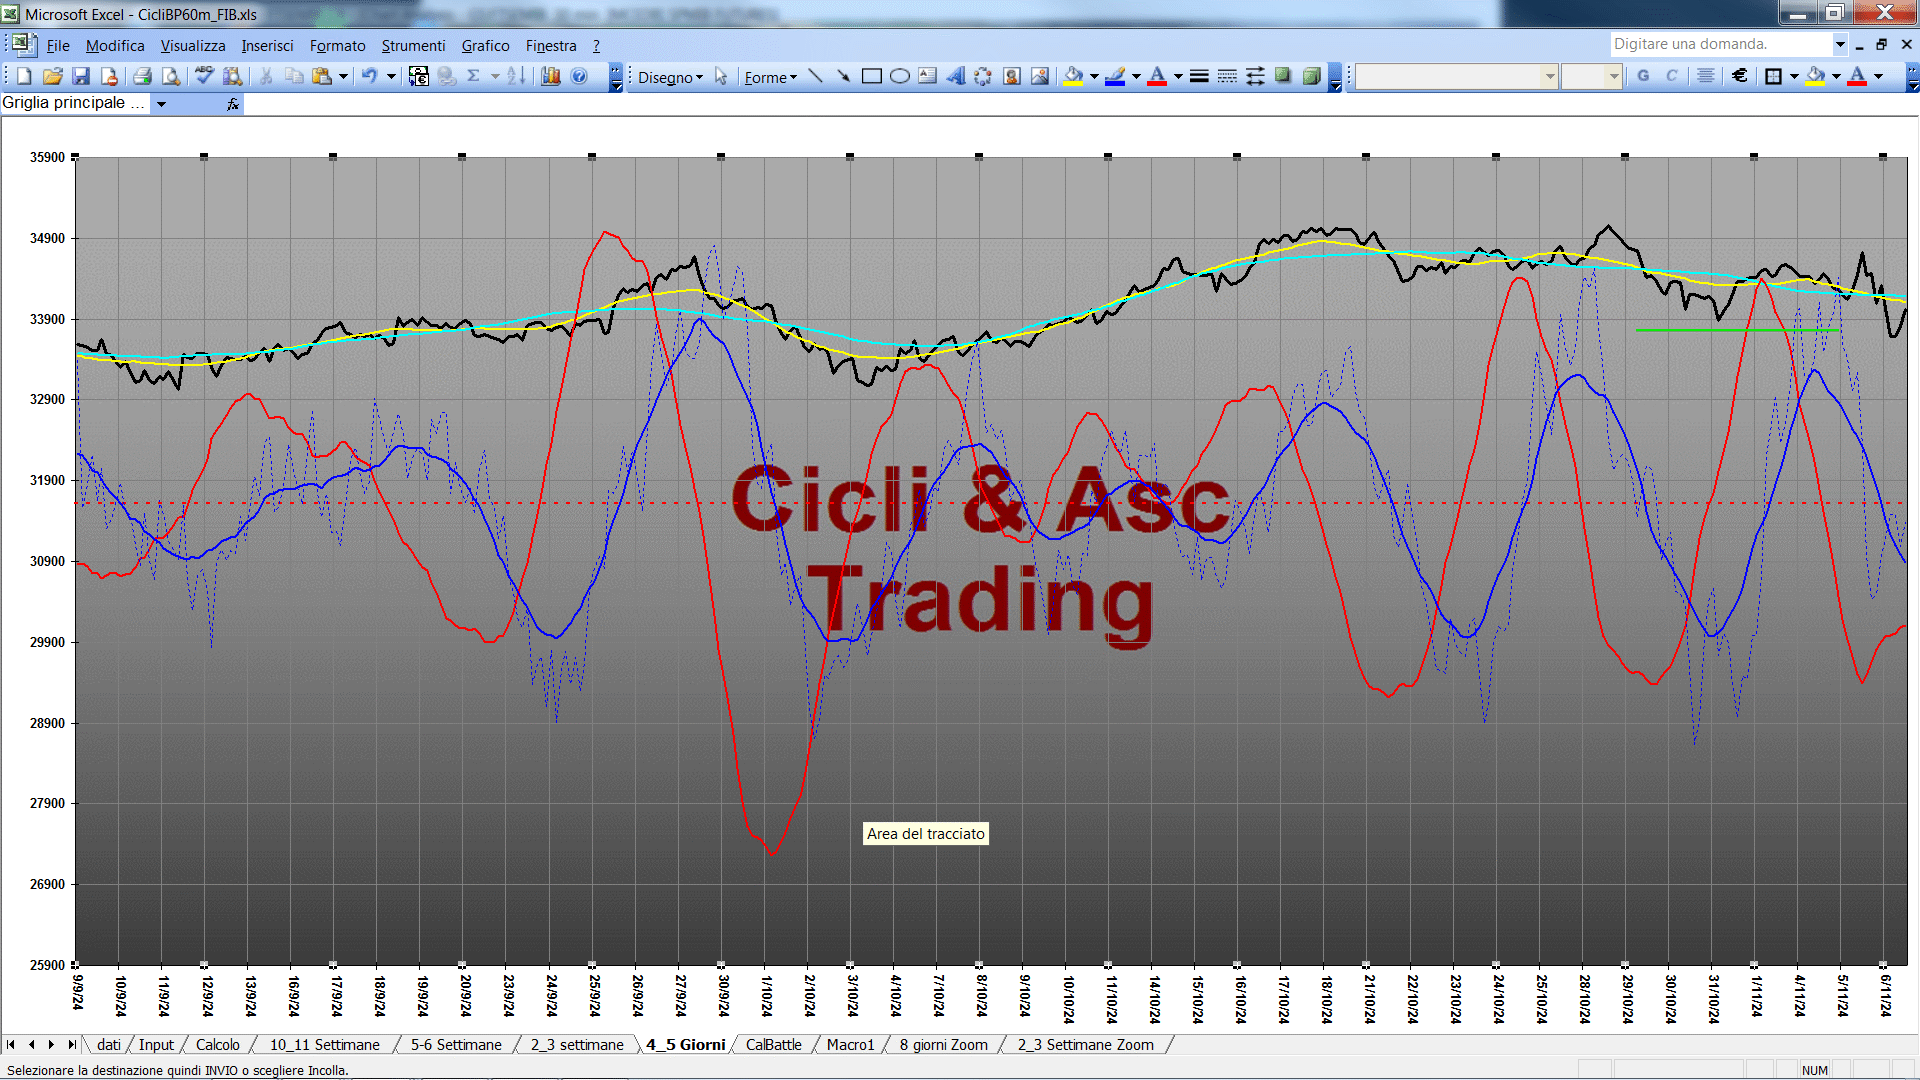The width and height of the screenshot is (1920, 1080).
Task: Open the Chart Wizard icon
Action: click(x=551, y=76)
